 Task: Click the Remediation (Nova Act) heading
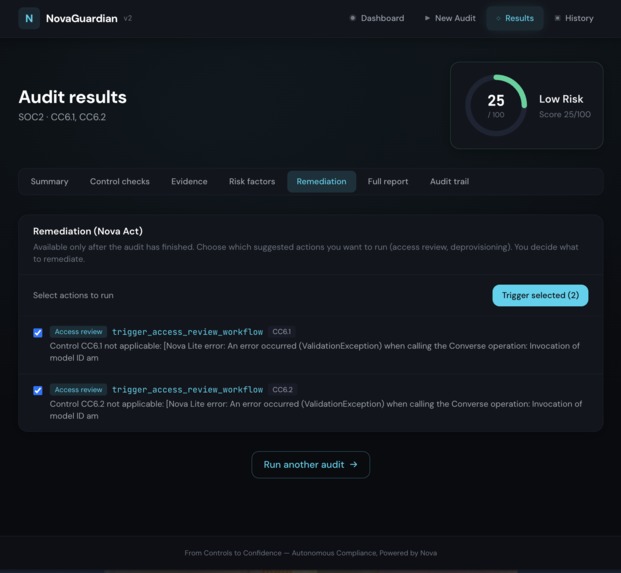(88, 231)
